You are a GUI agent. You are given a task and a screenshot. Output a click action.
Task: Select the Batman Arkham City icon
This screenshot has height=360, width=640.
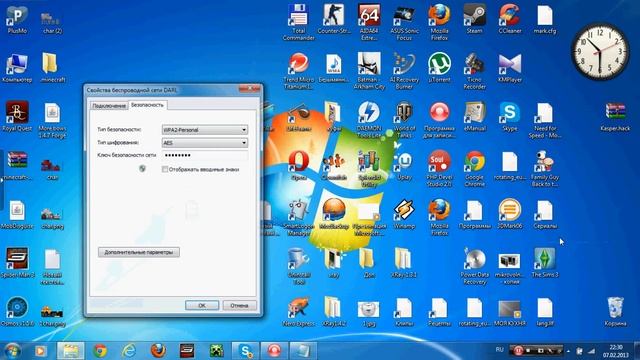coord(369,71)
